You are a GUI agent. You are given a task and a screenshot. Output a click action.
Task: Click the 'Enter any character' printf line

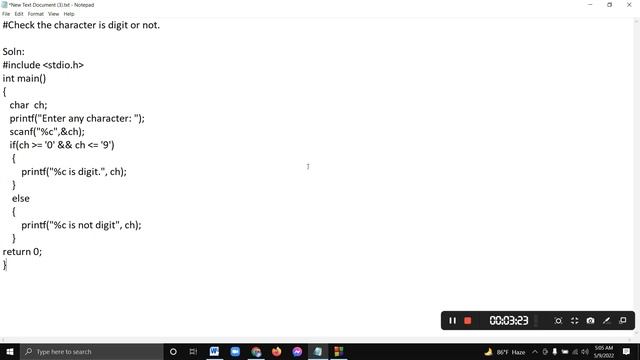77,118
